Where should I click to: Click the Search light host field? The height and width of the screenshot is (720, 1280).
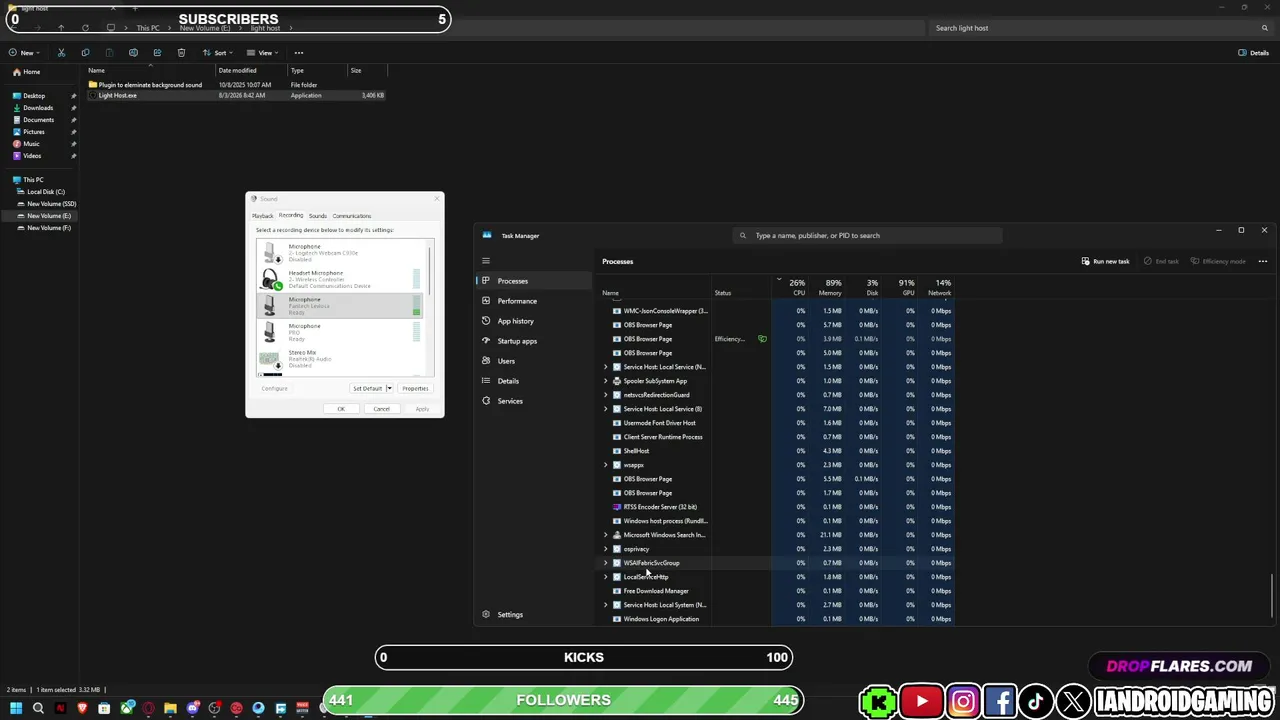pyautogui.click(x=1100, y=28)
